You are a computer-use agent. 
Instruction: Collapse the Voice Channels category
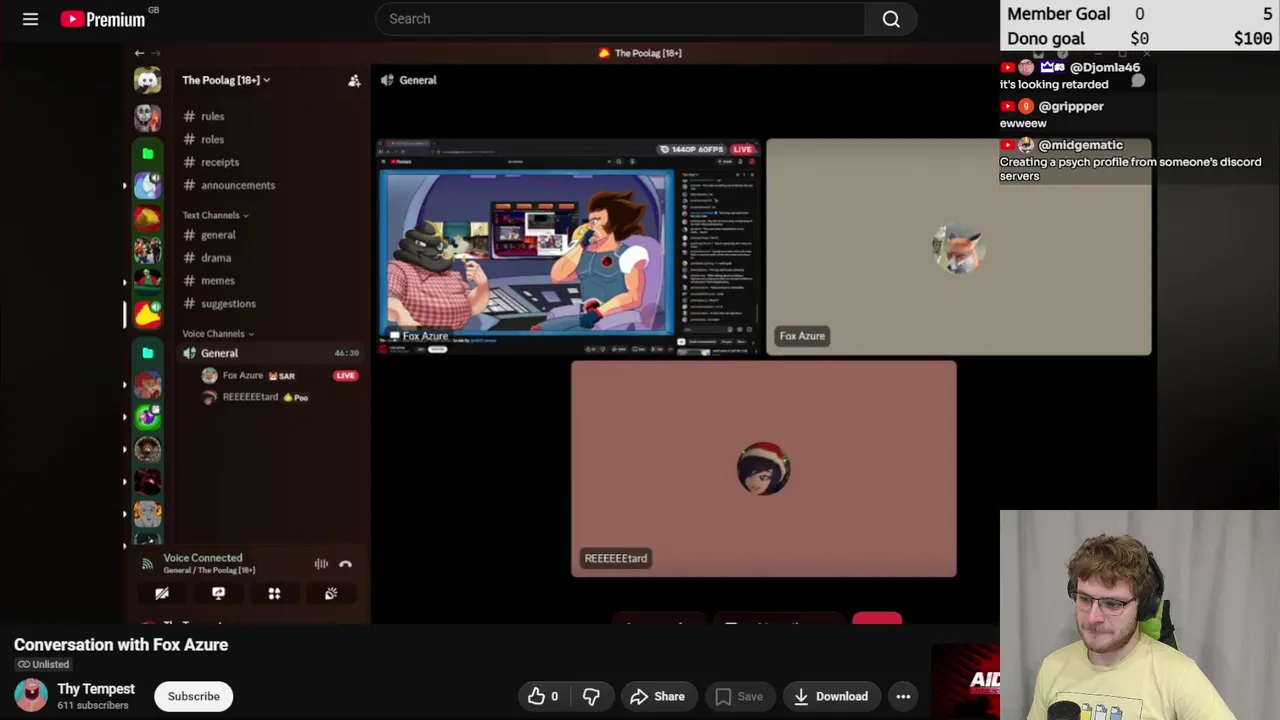[x=218, y=334]
